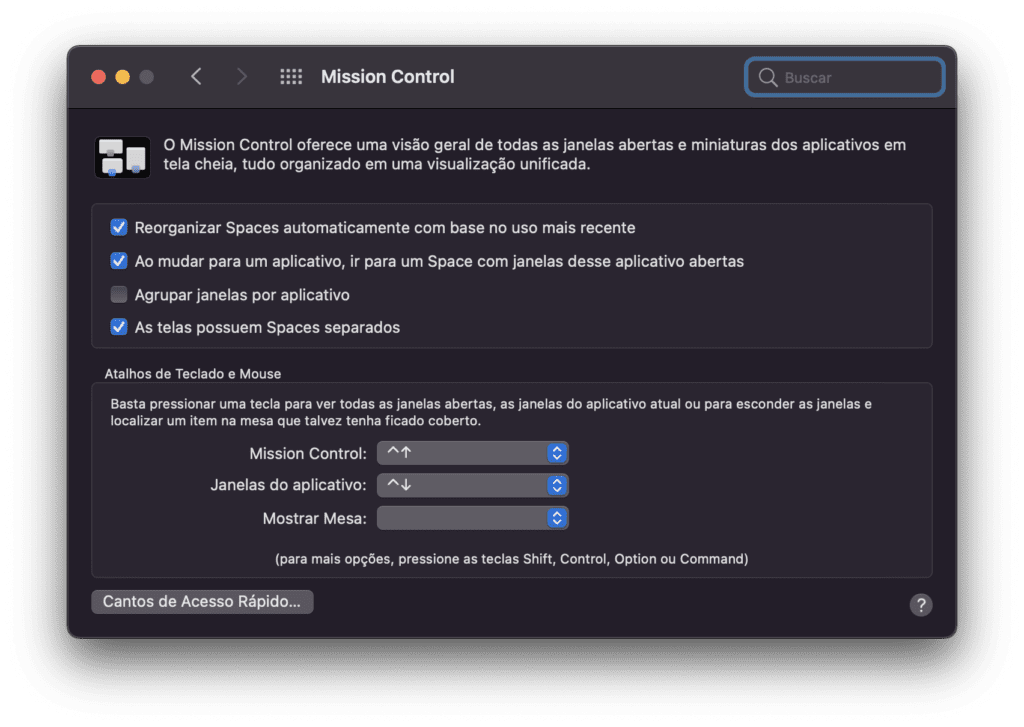Viewport: 1024px width, 727px height.
Task: Click the magnifying glass search icon
Action: [x=768, y=77]
